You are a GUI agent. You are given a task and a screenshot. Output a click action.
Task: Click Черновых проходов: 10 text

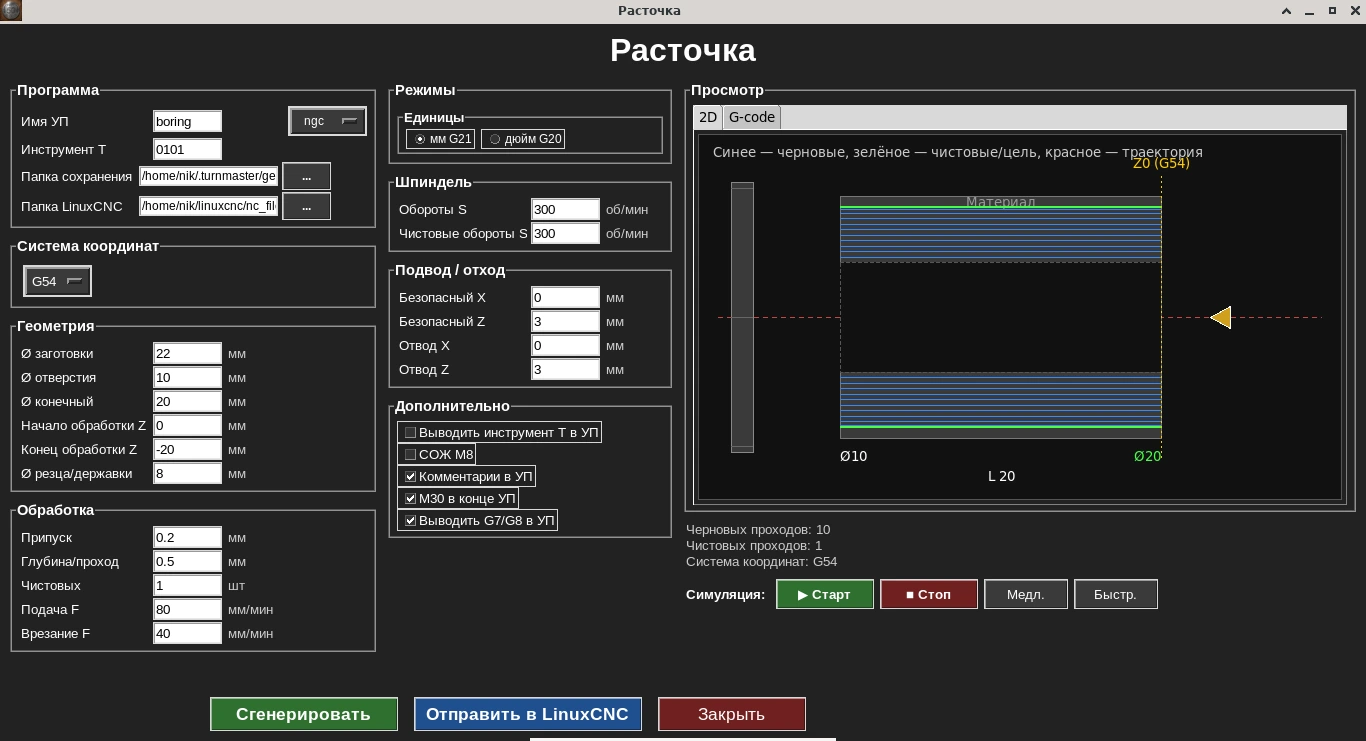tap(758, 530)
